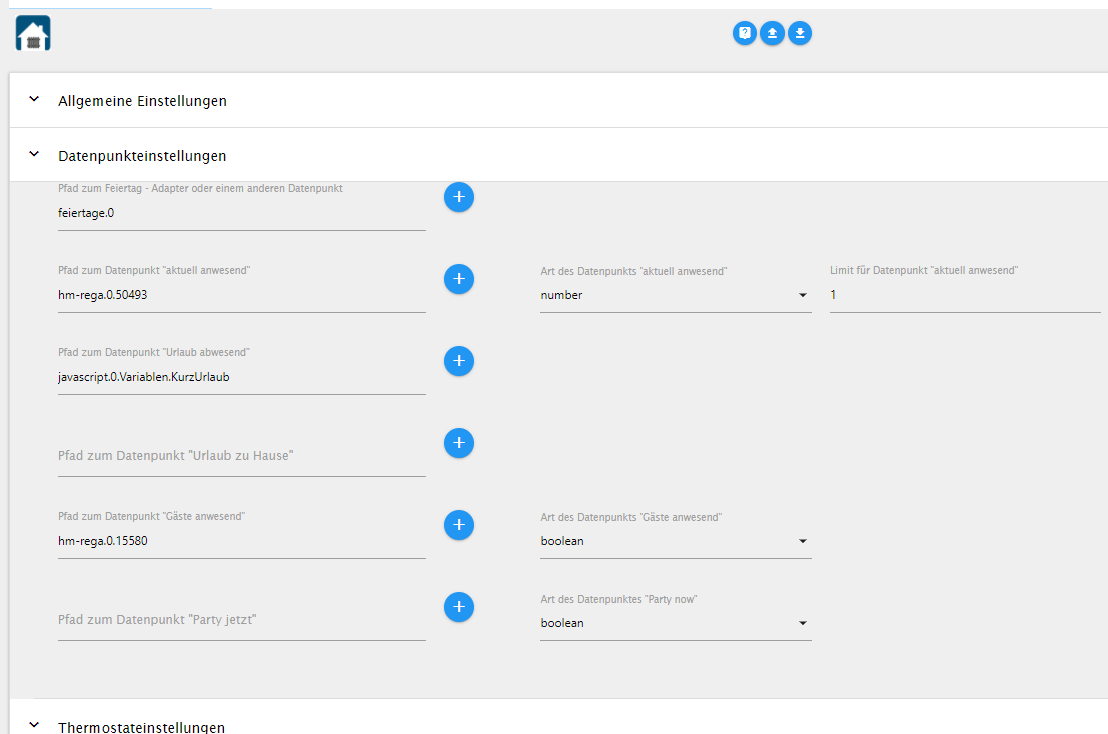Click label "Pfad zum Feiertag - Adapter oder einem anderen Datenpunkt"
1108x734 pixels.
tap(200, 189)
